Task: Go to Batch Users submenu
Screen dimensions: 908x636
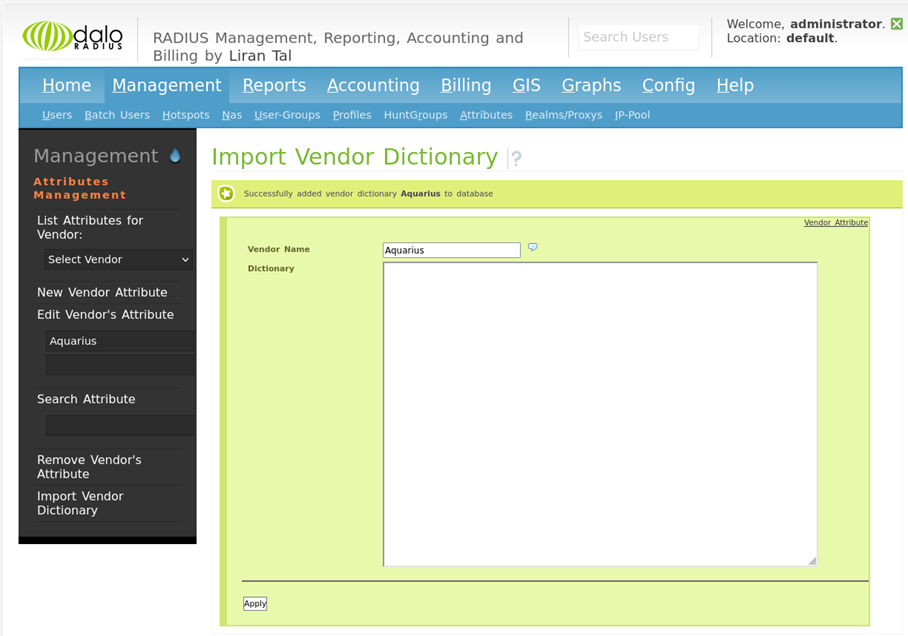Action: pyautogui.click(x=117, y=115)
